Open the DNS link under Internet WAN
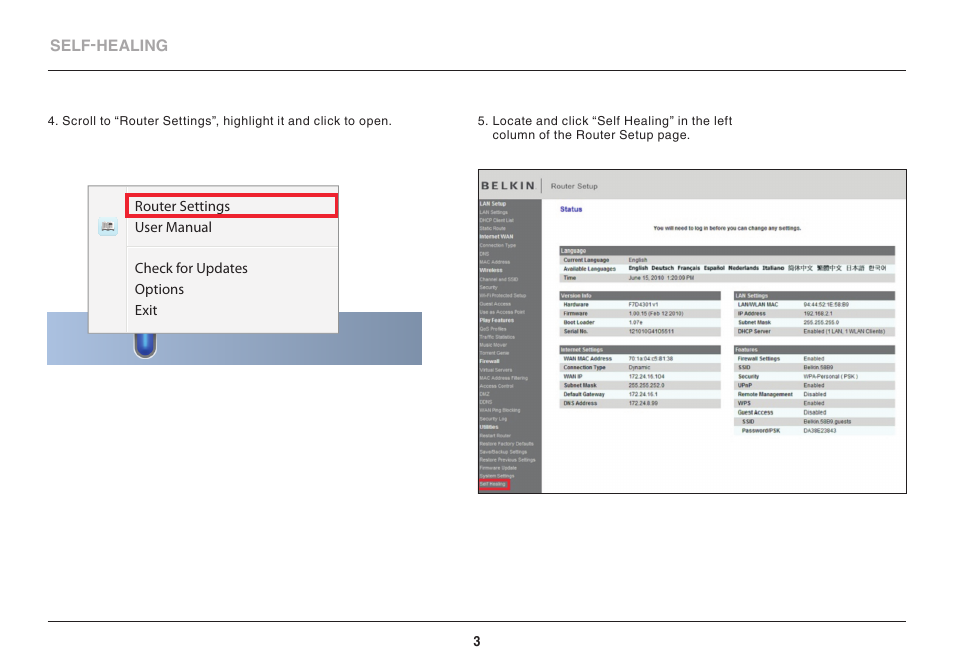This screenshot has width=954, height=669. 484,254
